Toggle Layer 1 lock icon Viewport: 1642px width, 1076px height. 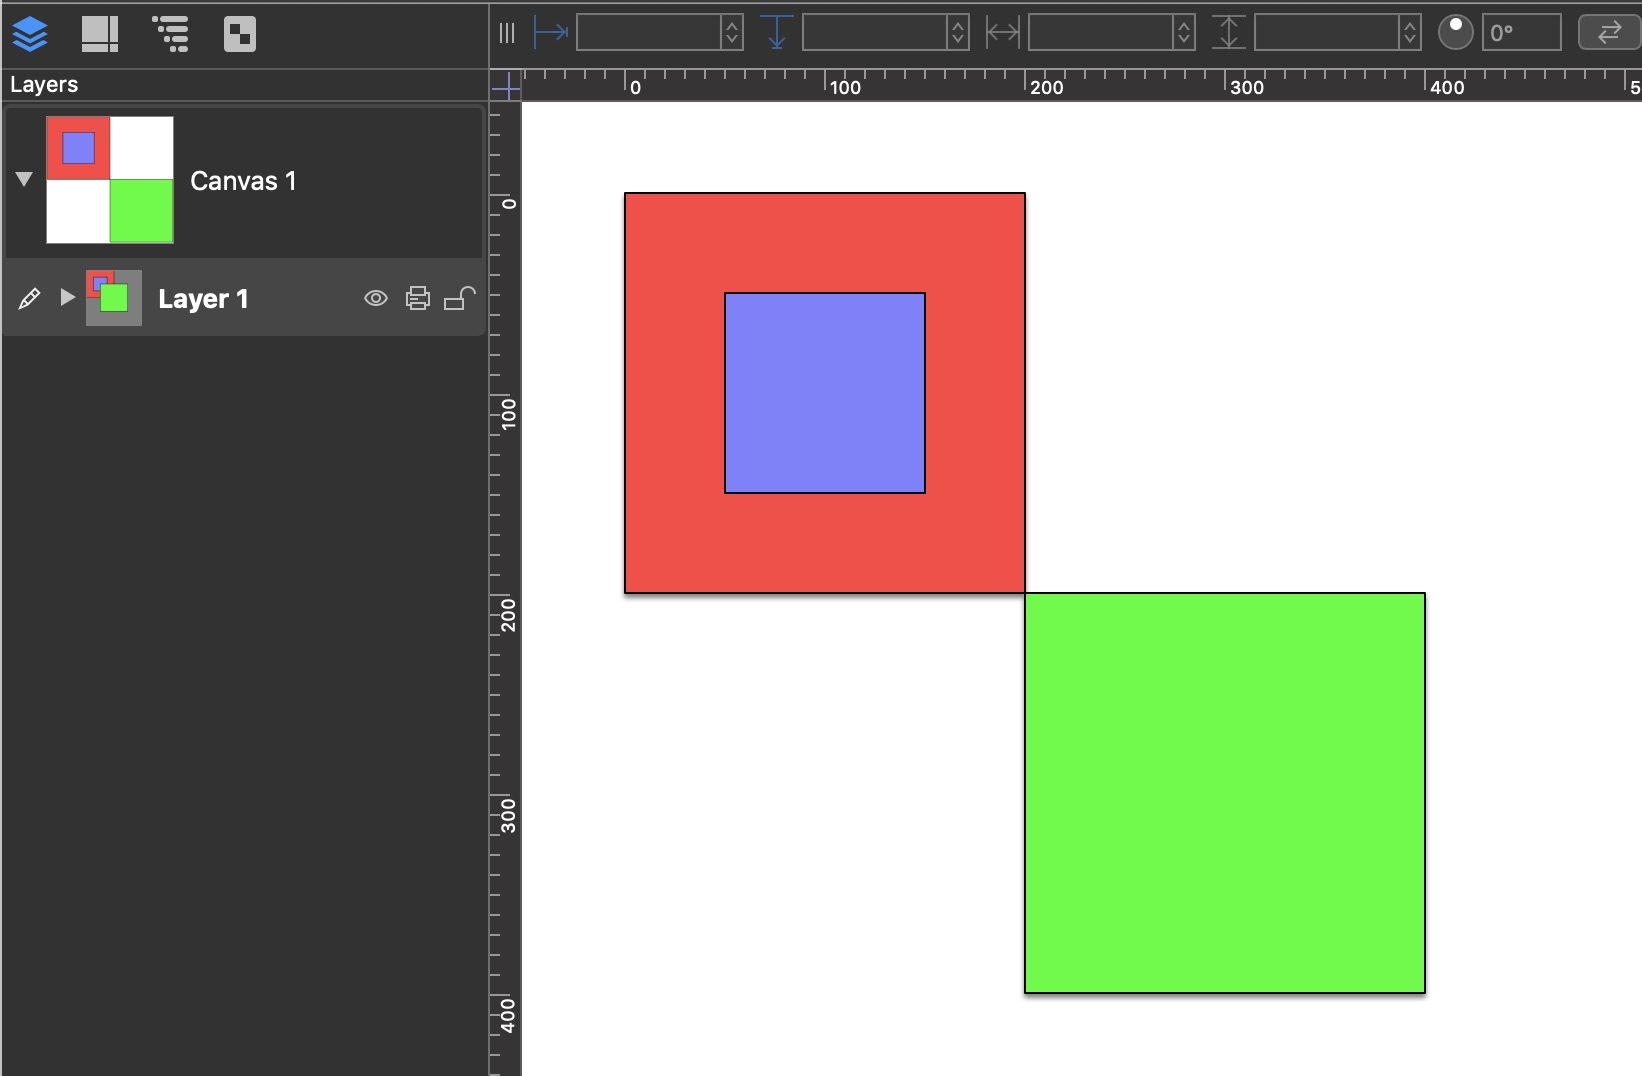459,298
